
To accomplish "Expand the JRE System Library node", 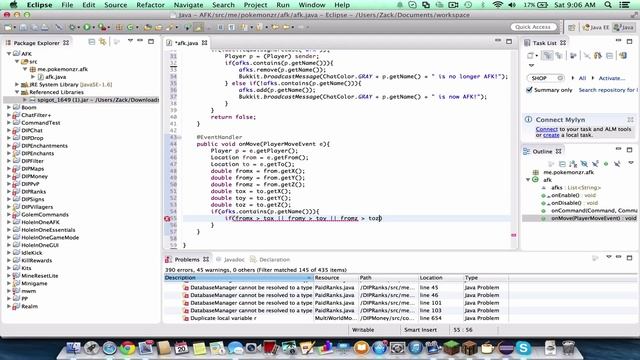I will [x=17, y=84].
